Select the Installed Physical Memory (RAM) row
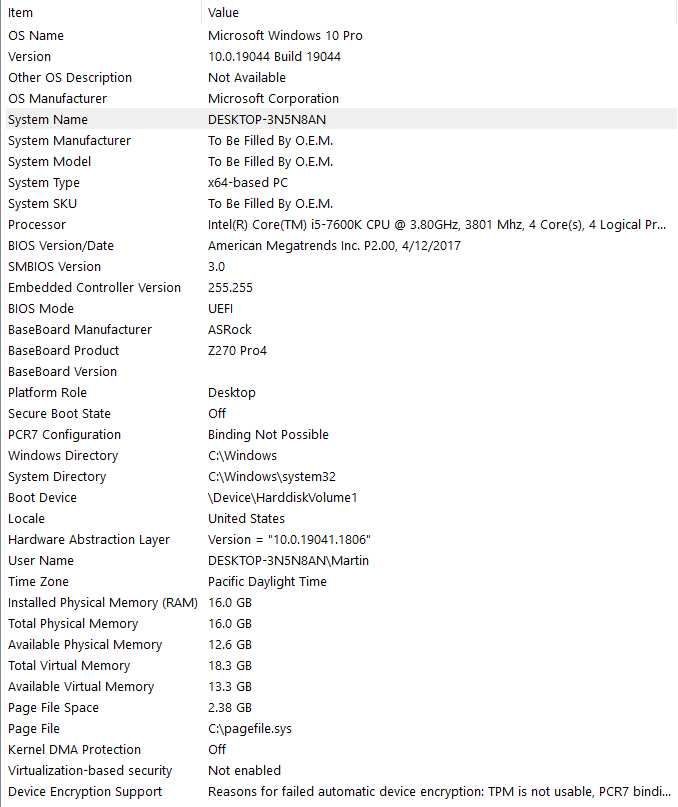The image size is (678, 807). coord(339,603)
